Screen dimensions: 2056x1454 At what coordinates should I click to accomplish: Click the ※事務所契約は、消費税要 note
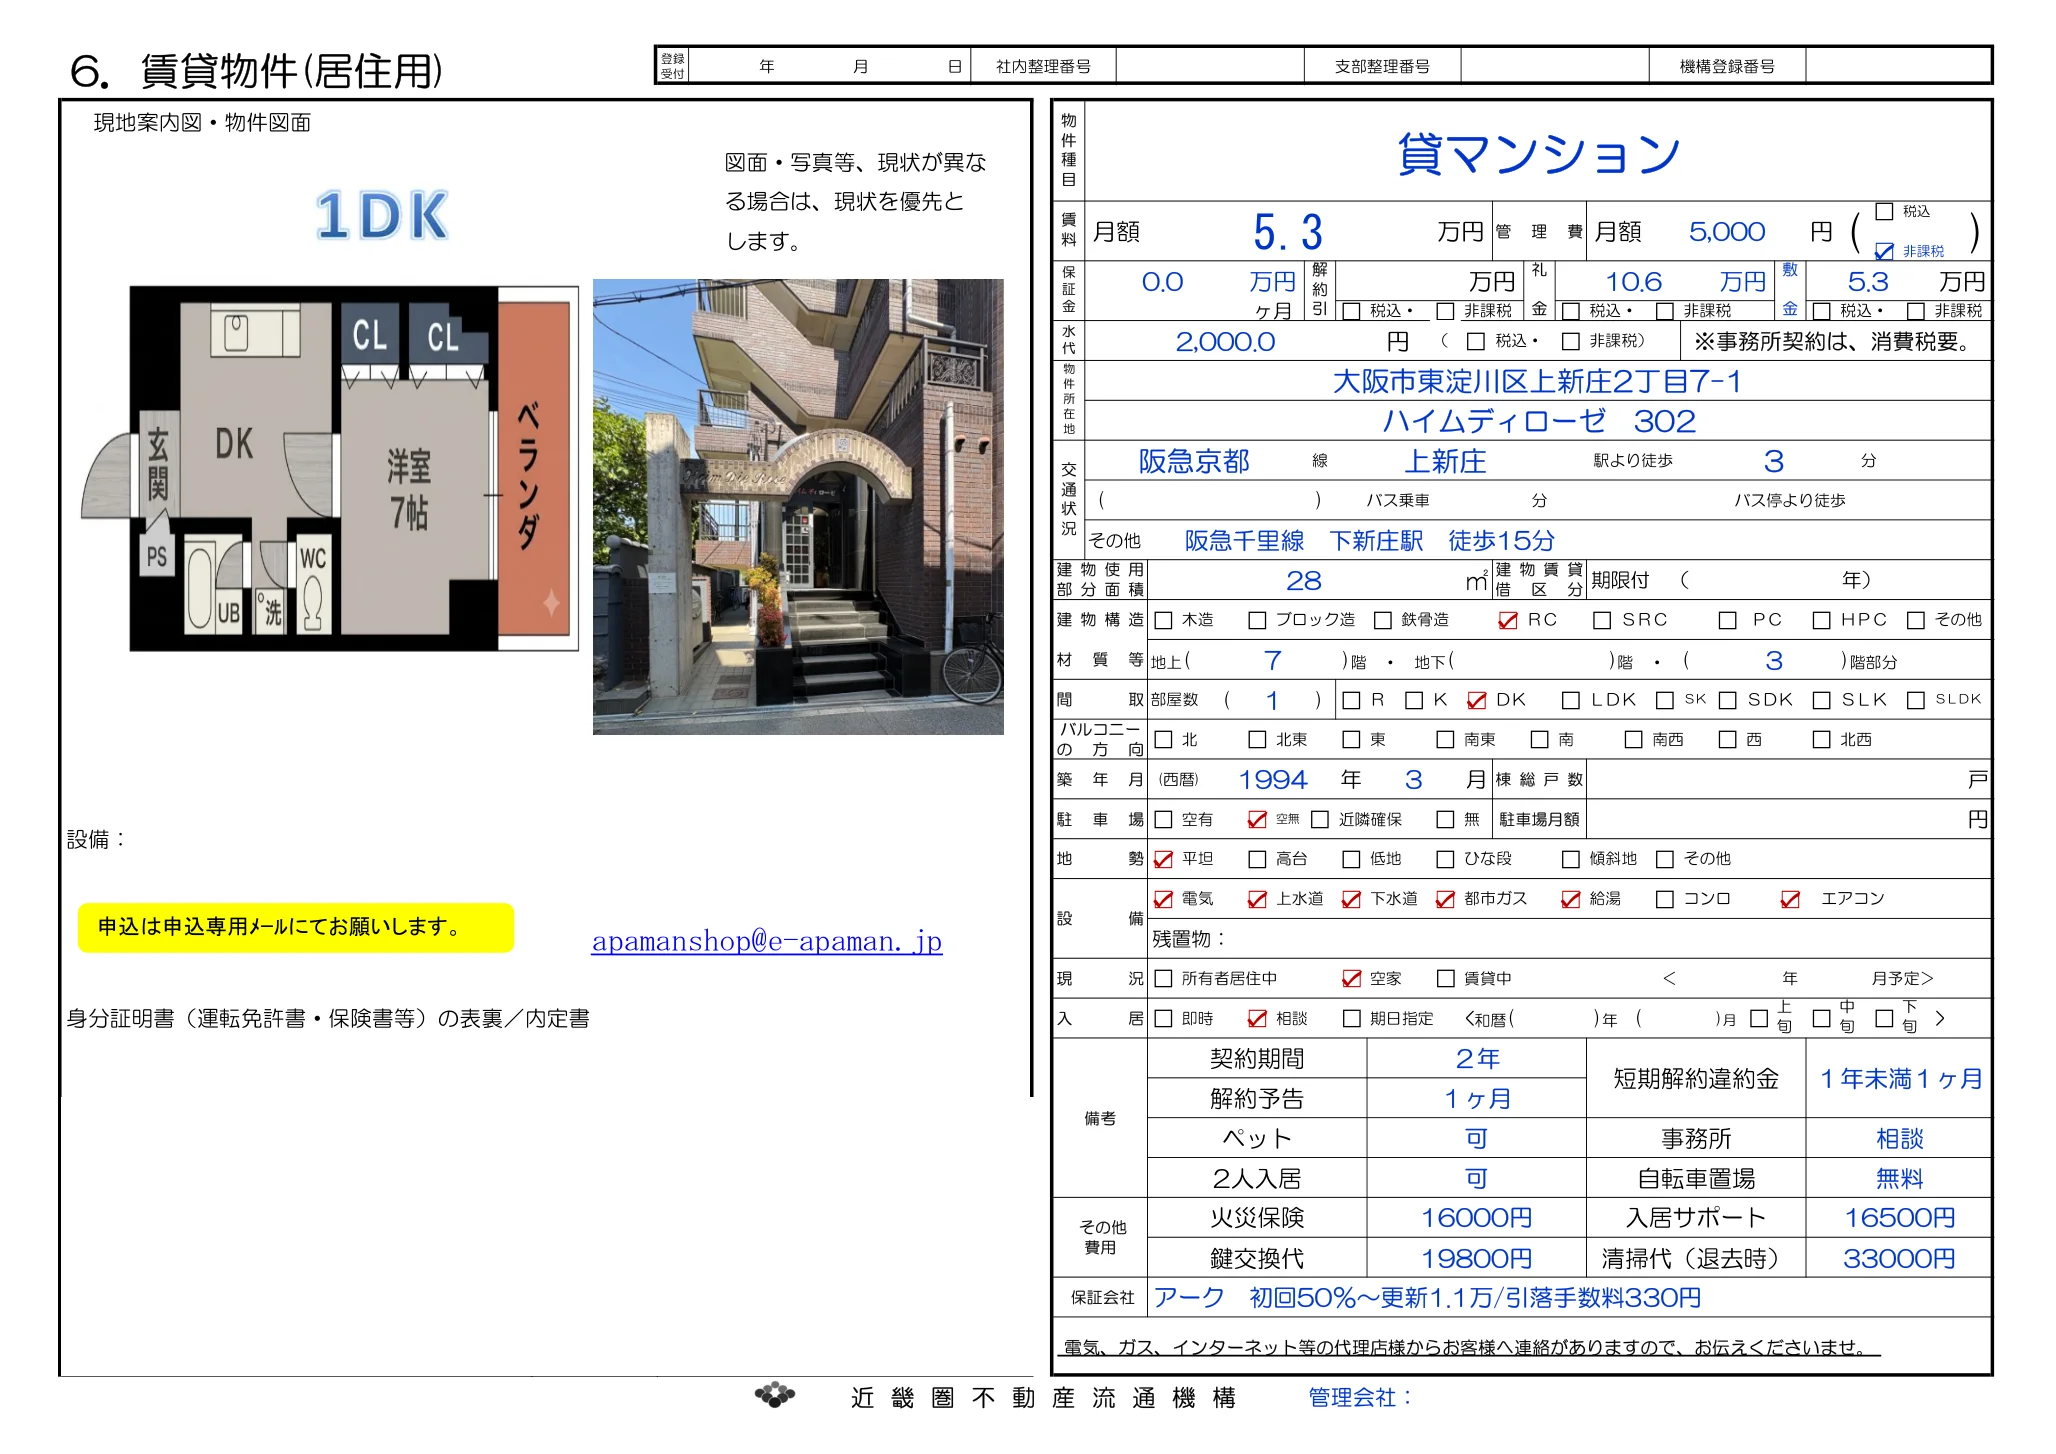coord(1836,342)
